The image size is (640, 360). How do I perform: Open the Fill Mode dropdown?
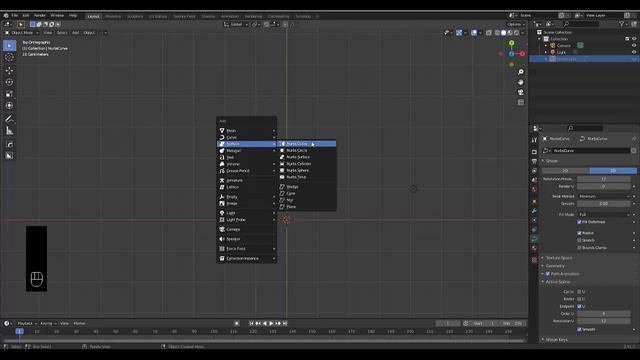[x=604, y=214]
